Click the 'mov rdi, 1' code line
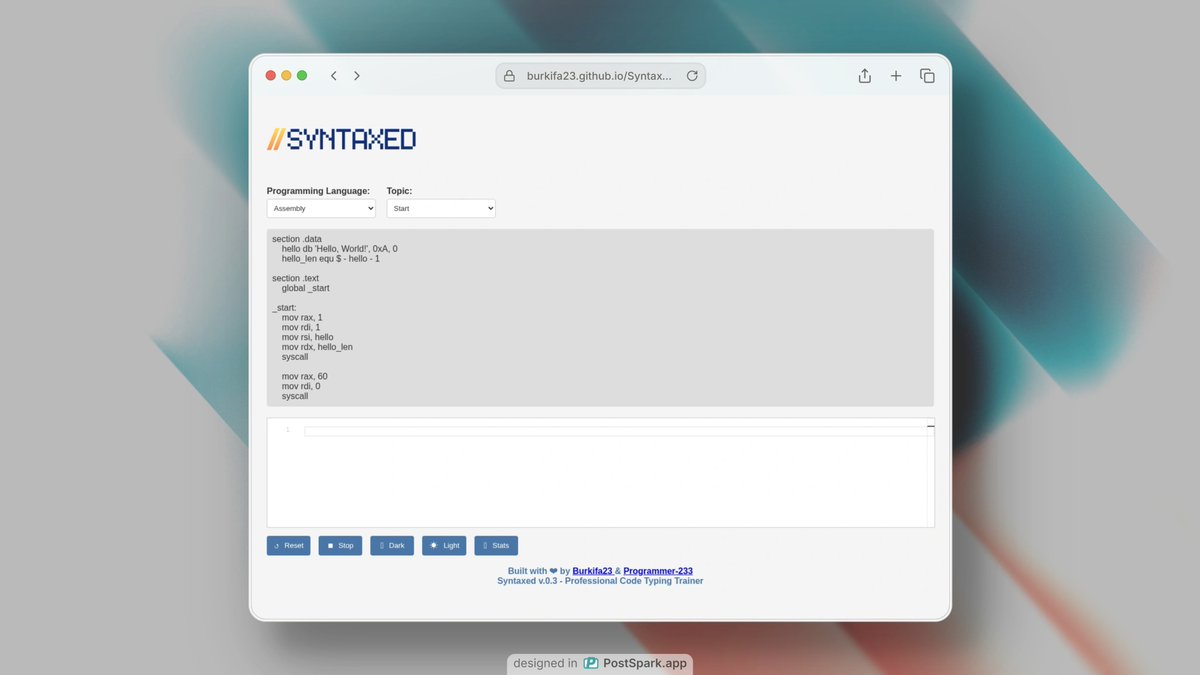1200x675 pixels. tap(301, 327)
